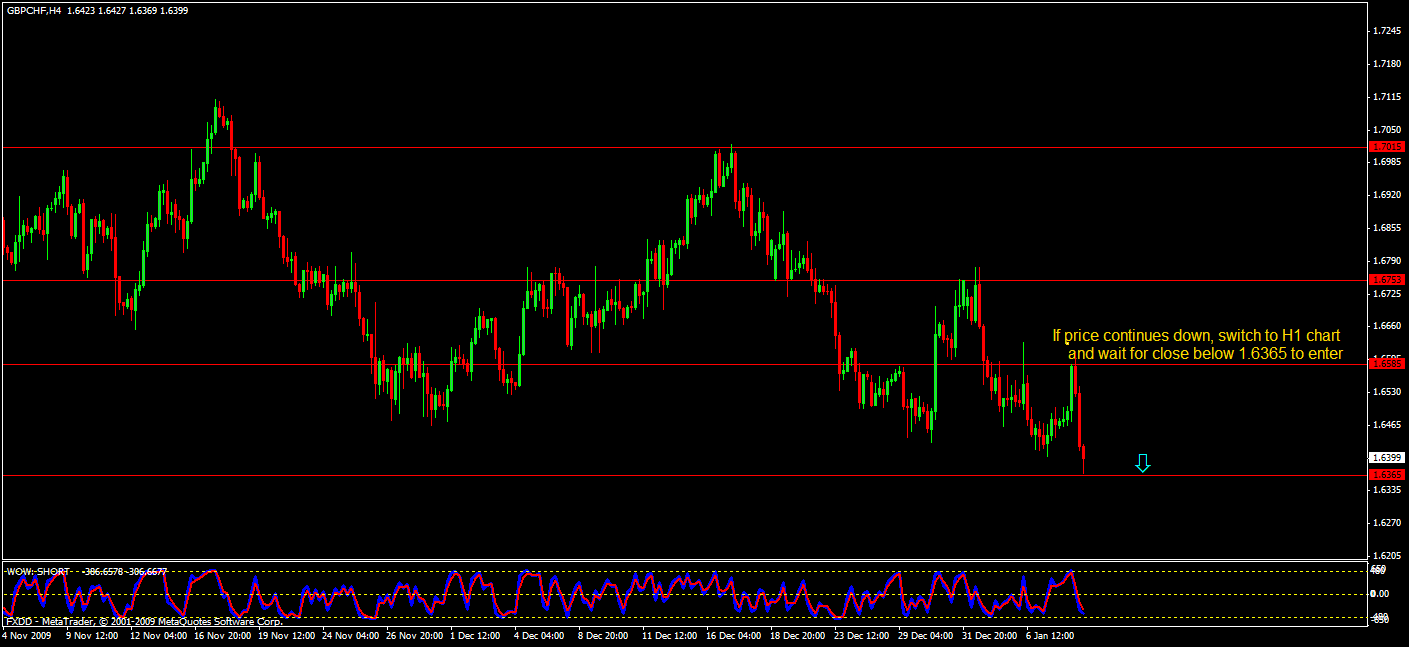Click the cyan down arrow marker

1143,463
